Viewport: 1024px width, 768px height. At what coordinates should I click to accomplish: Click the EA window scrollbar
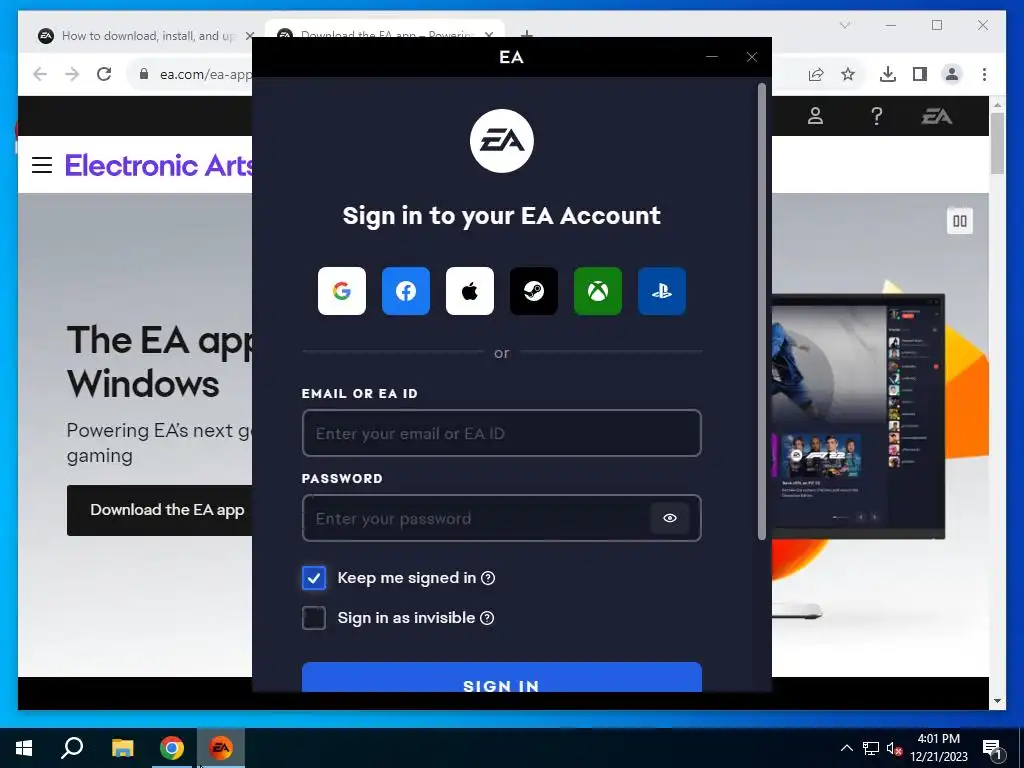point(761,311)
